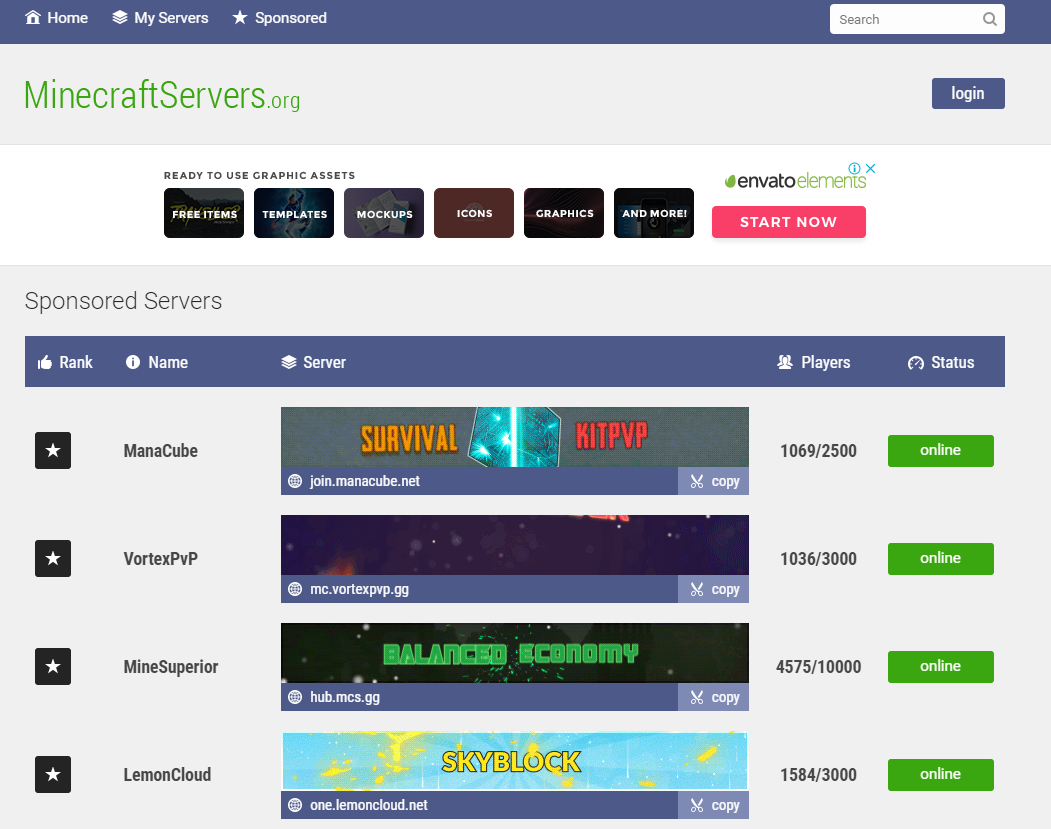Open the Templates ad tile
The height and width of the screenshot is (829, 1051).
click(x=294, y=213)
